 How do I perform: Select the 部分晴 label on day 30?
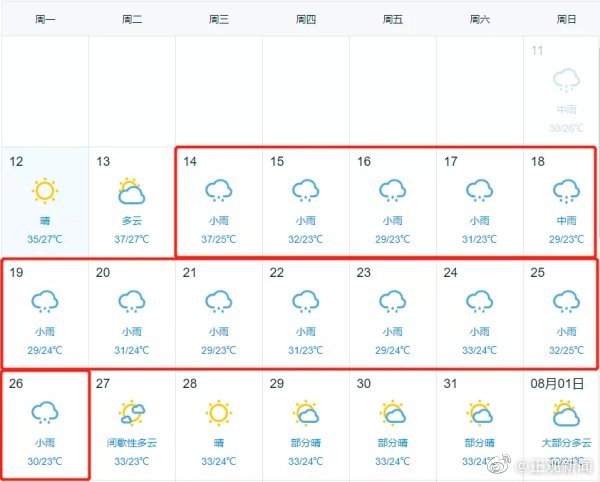(393, 443)
